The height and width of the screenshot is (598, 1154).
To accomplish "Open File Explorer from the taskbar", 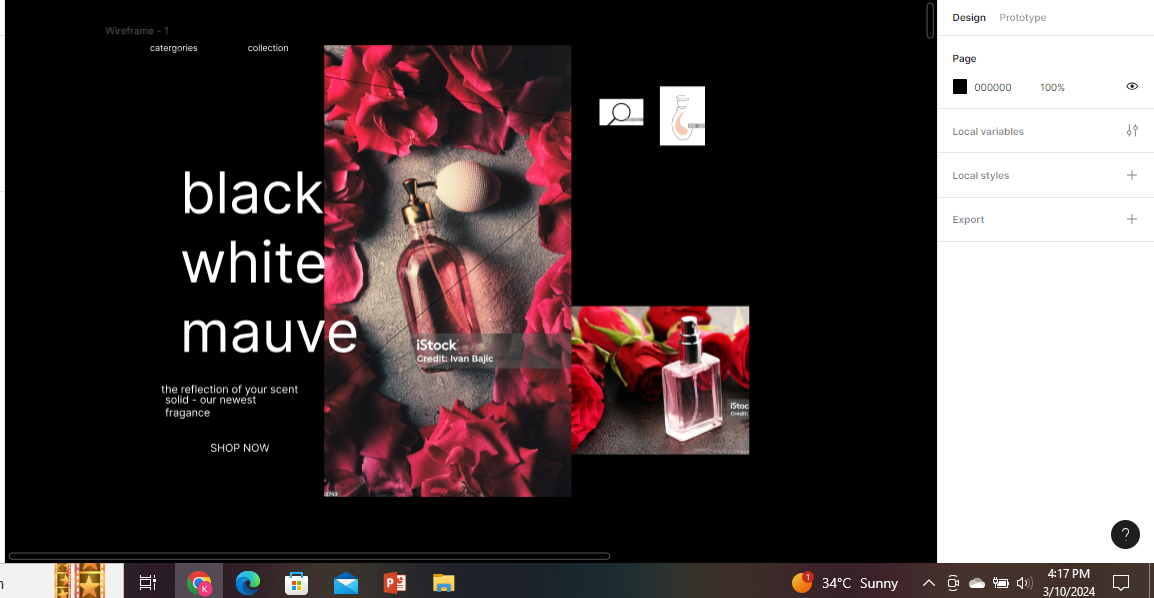I will click(x=443, y=583).
